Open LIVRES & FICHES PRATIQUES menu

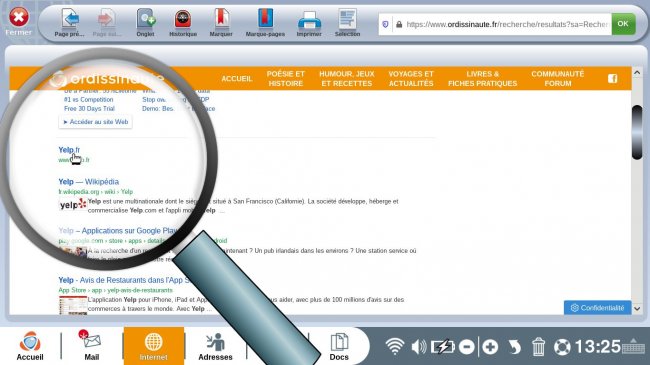pyautogui.click(x=483, y=78)
